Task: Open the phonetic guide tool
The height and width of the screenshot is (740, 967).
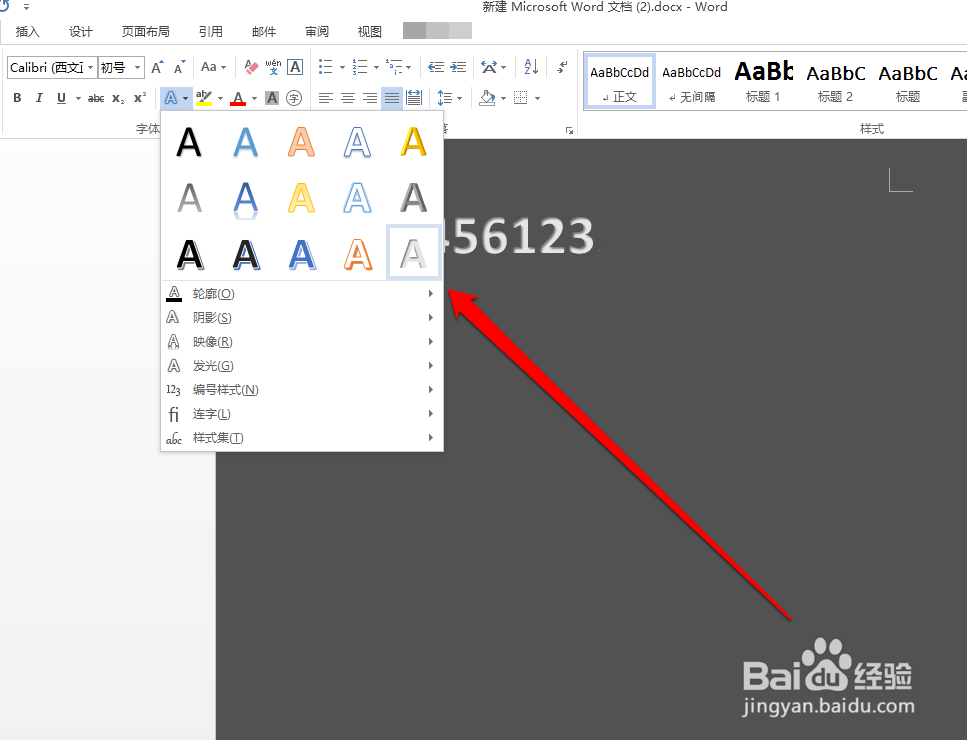Action: (273, 67)
